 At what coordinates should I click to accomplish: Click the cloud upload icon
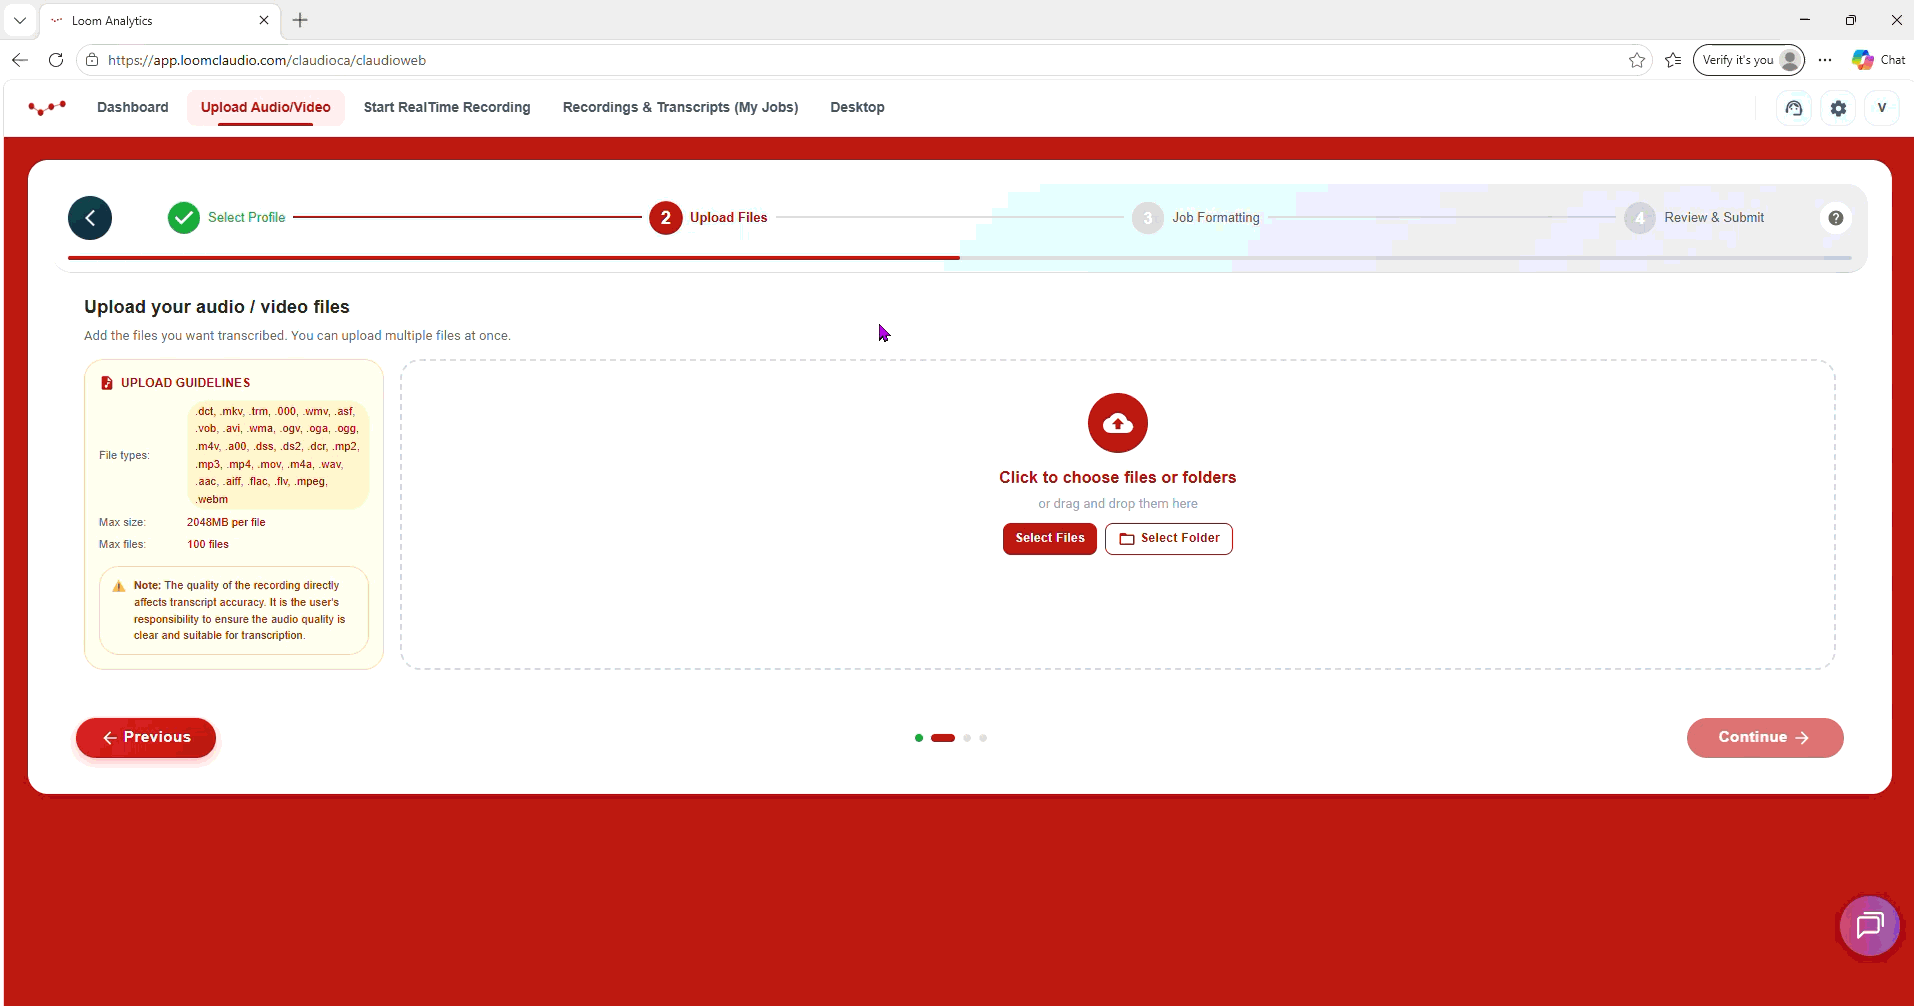[x=1118, y=423]
